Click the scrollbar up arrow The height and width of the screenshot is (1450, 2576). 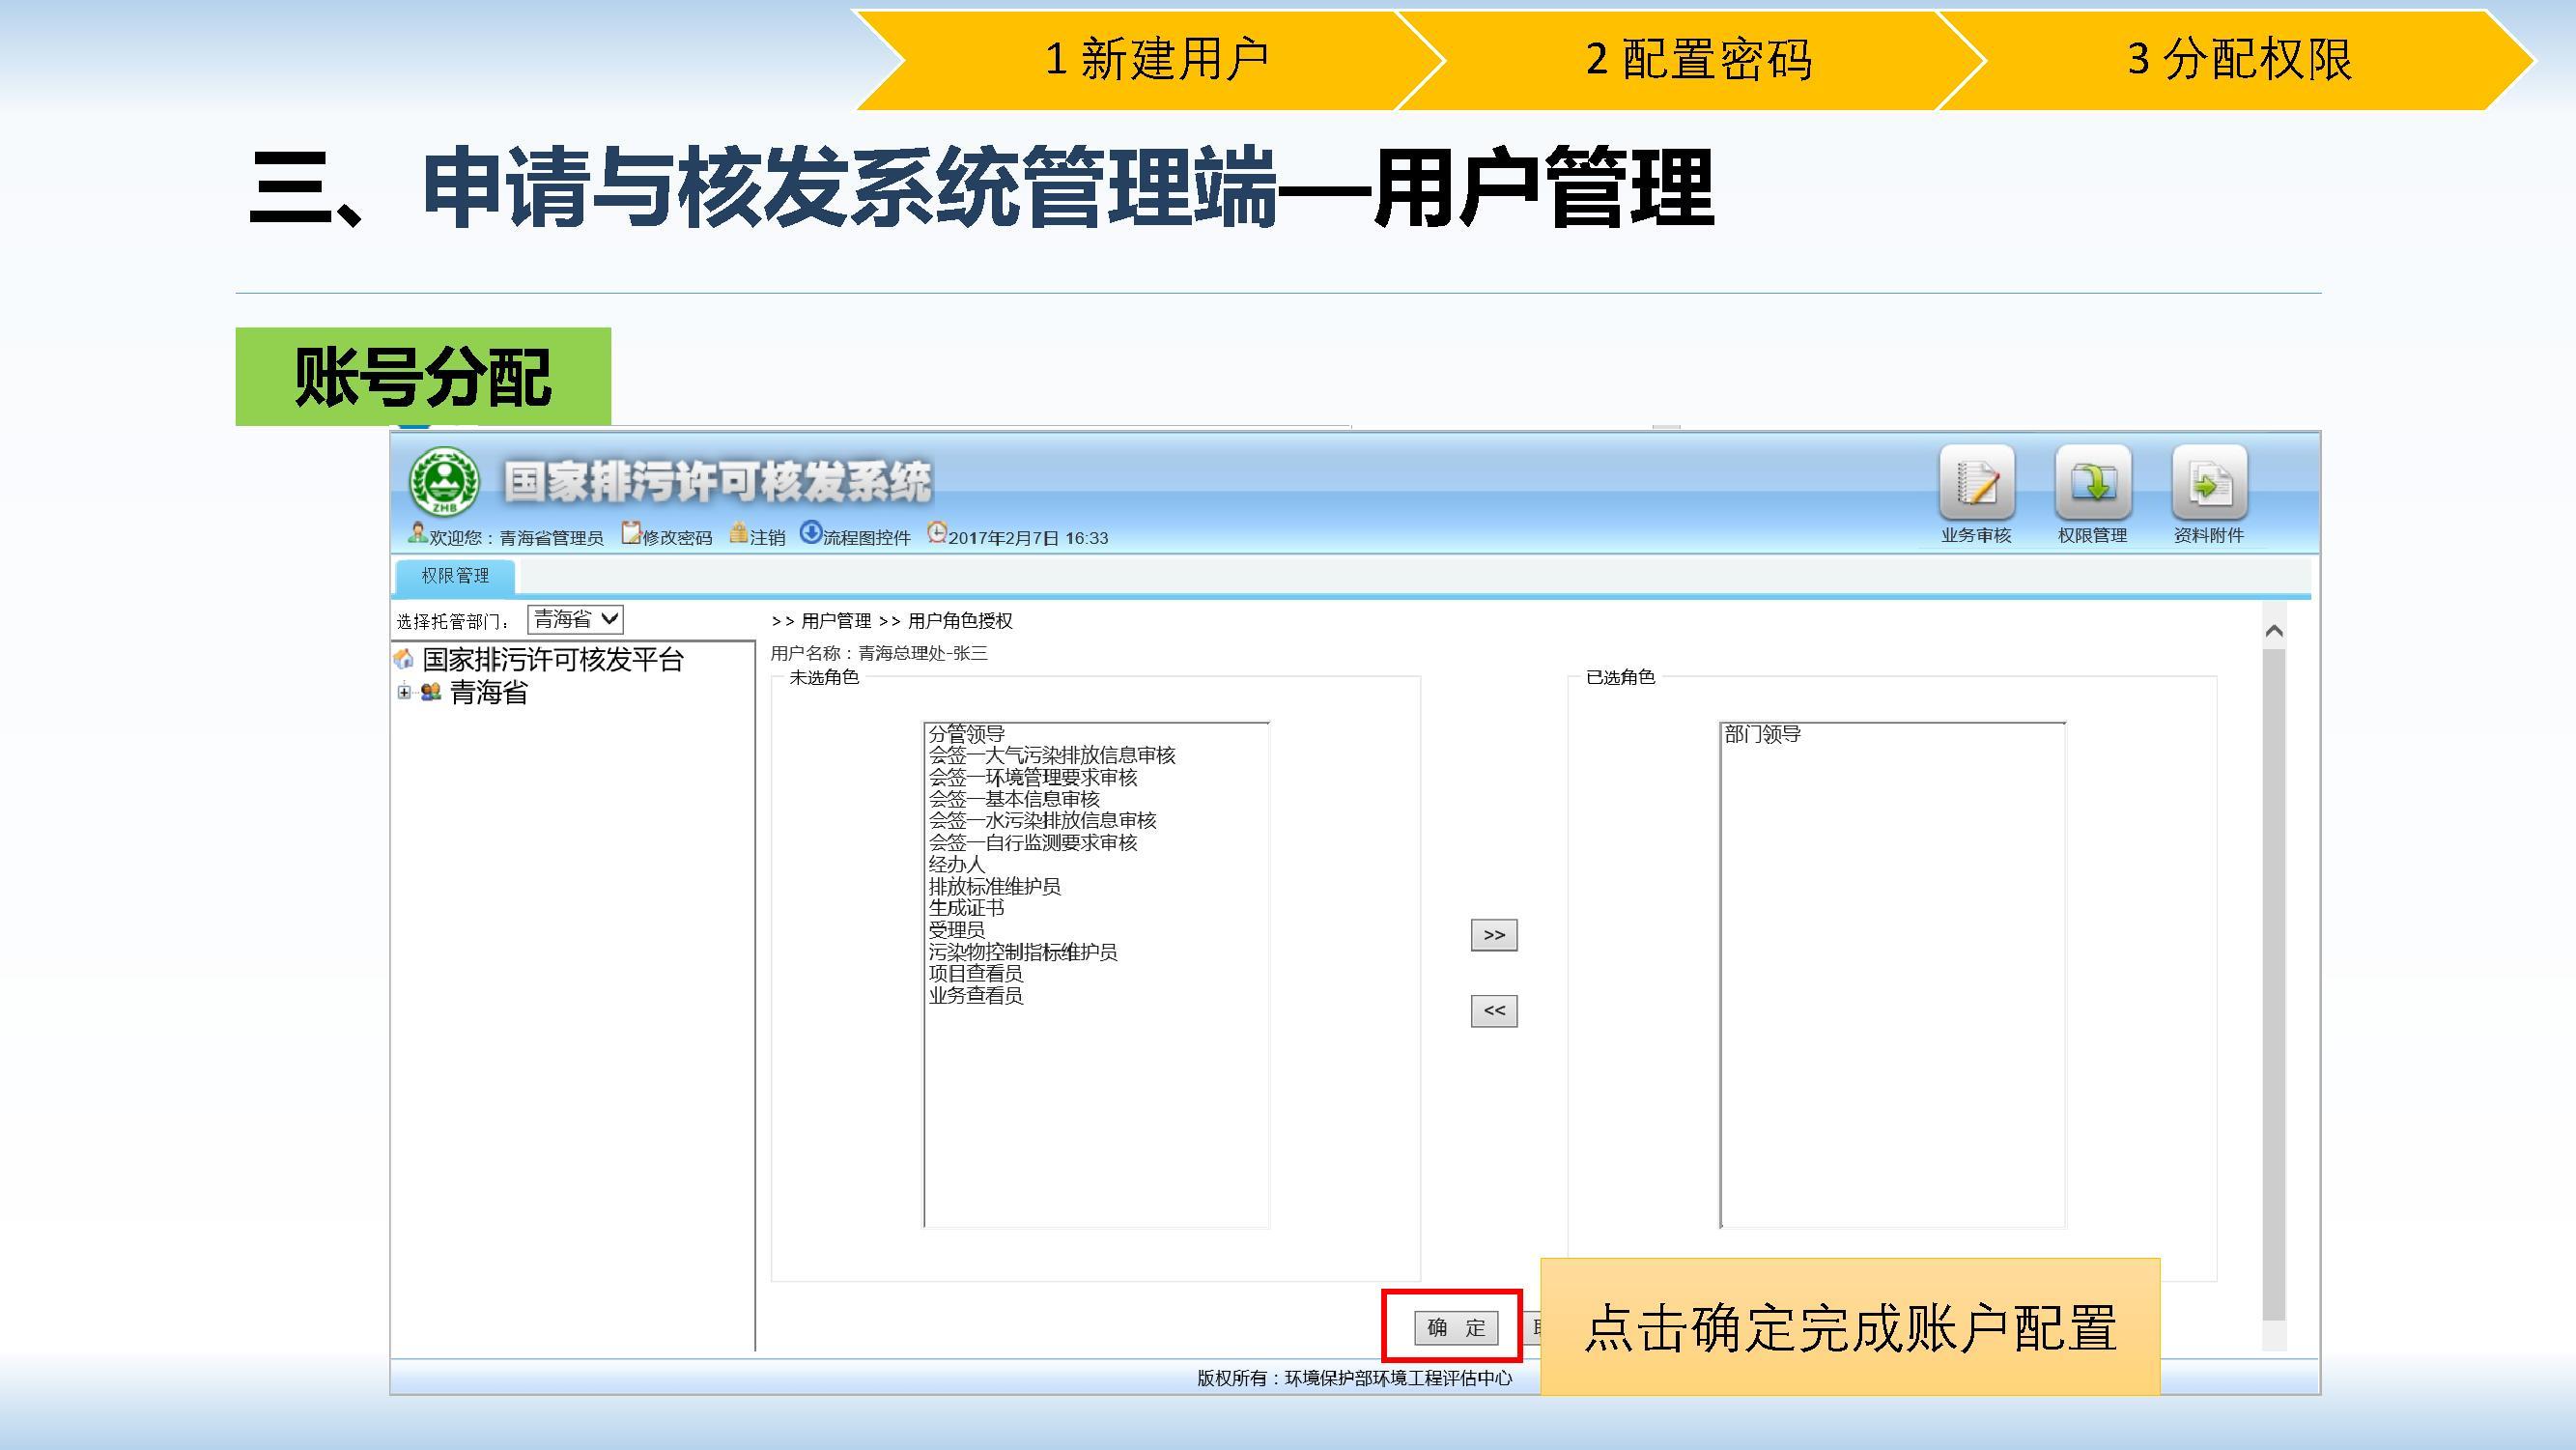coord(2273,631)
